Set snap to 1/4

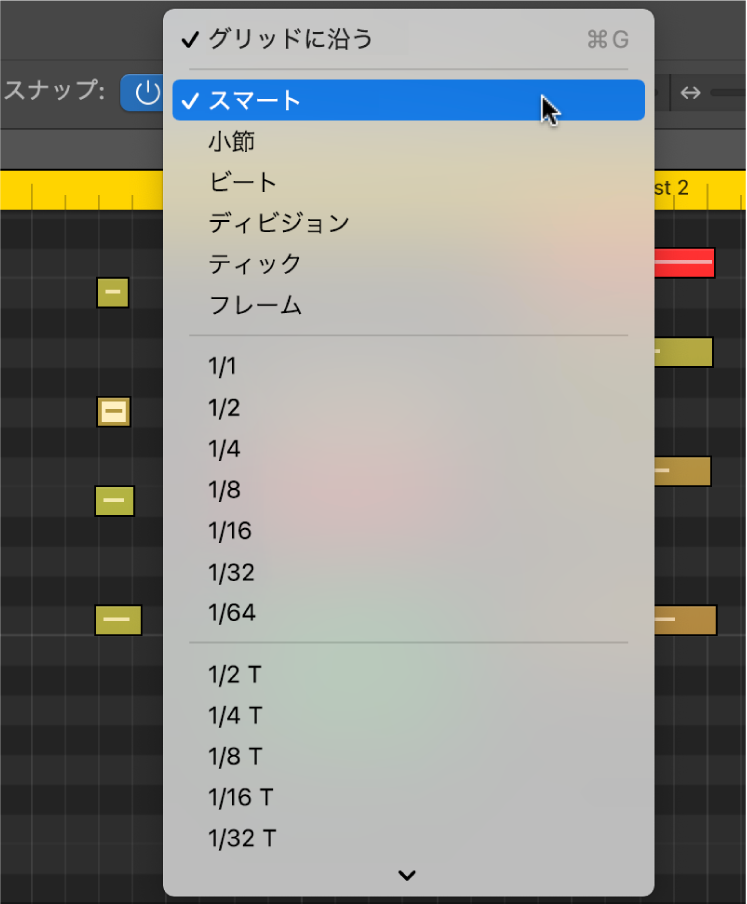pyautogui.click(x=408, y=449)
